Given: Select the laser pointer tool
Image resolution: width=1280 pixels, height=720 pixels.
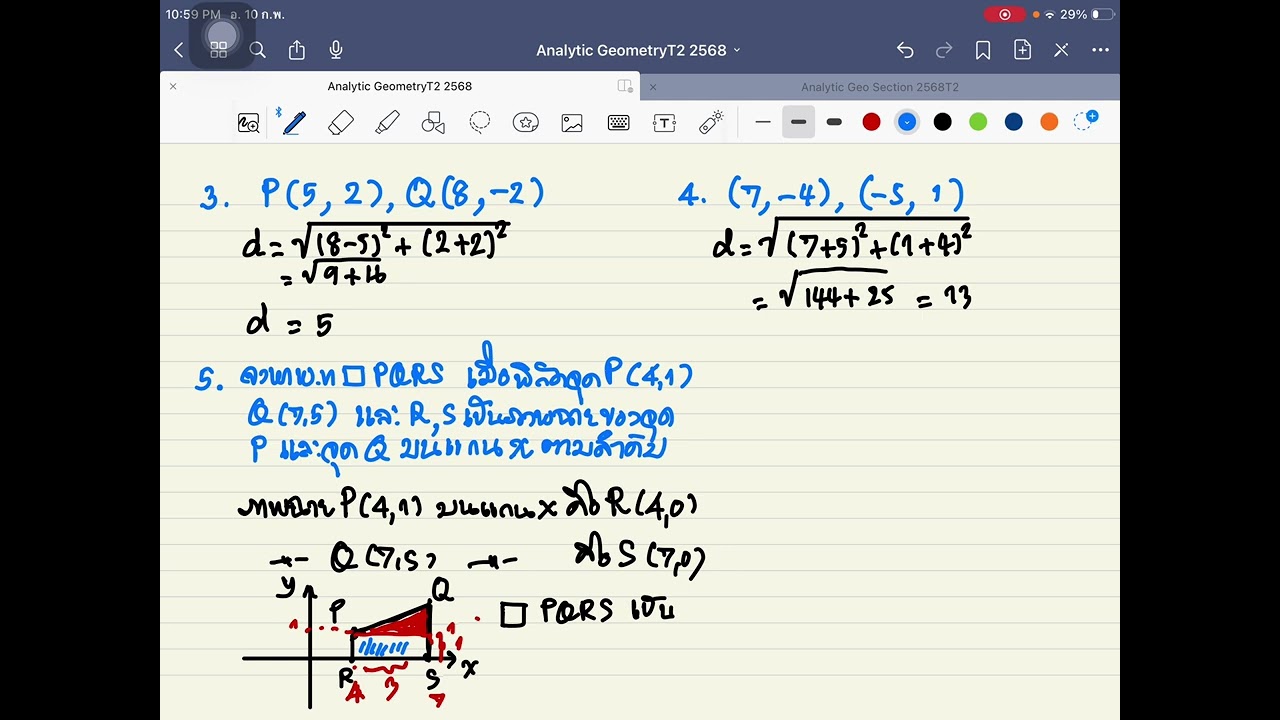Looking at the screenshot, I should click(711, 123).
